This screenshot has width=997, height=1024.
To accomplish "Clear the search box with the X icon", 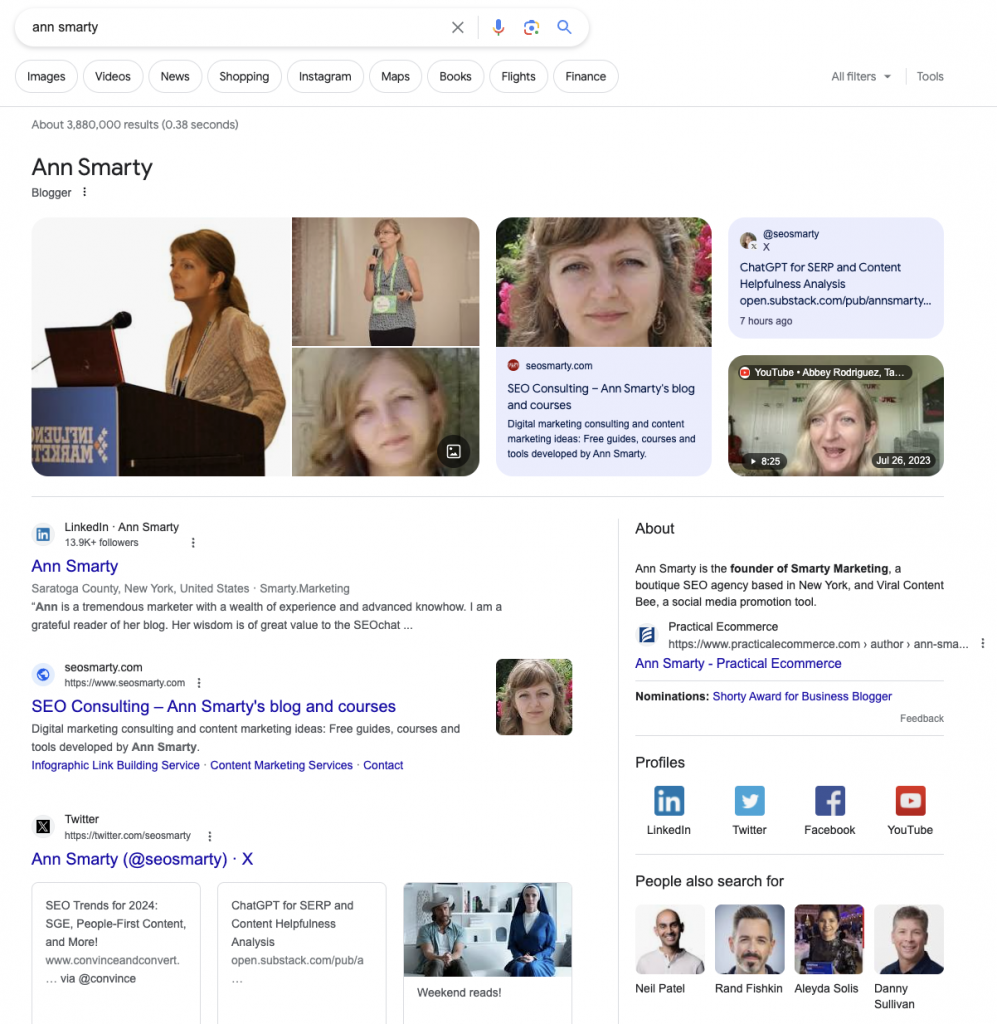I will (x=458, y=27).
